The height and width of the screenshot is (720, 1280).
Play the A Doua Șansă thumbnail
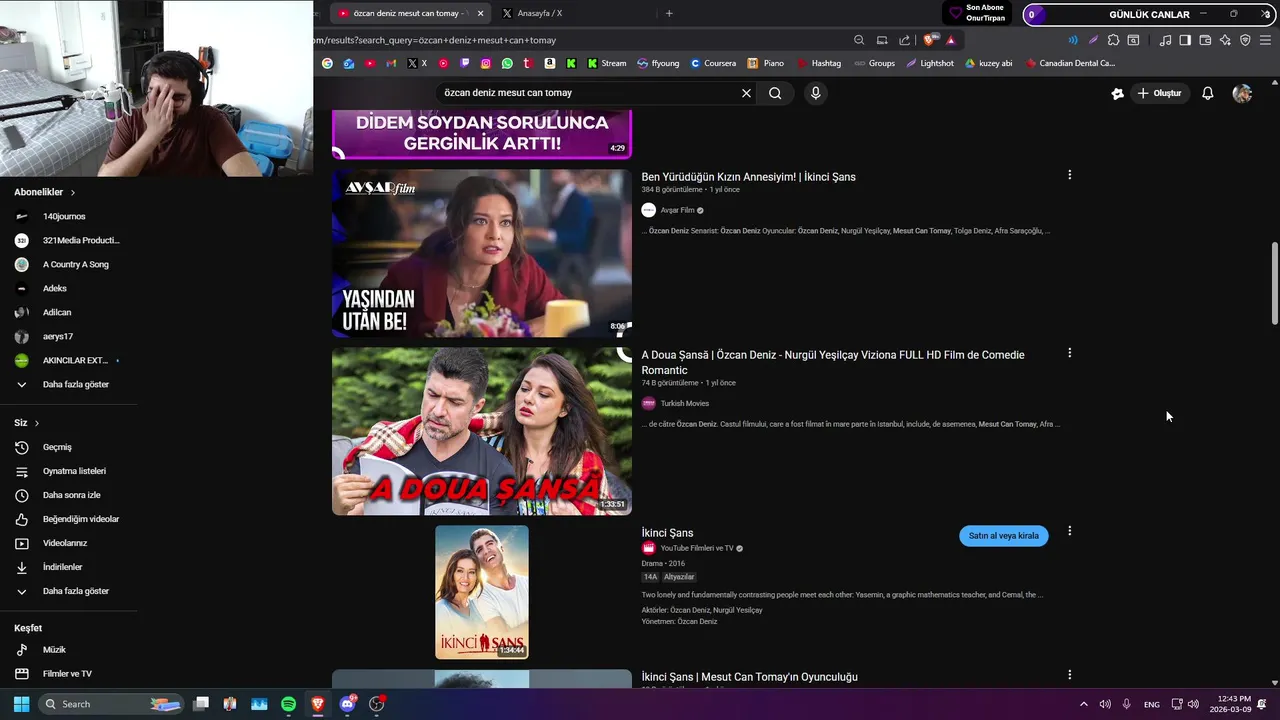(x=482, y=431)
